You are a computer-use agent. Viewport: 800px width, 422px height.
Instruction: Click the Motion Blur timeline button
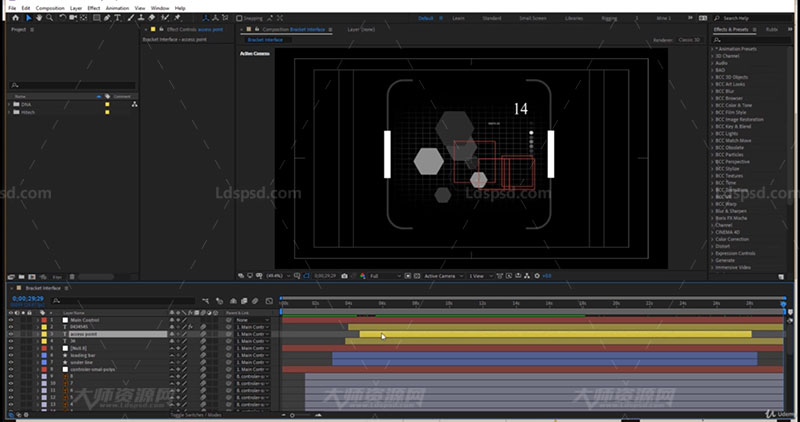[255, 301]
